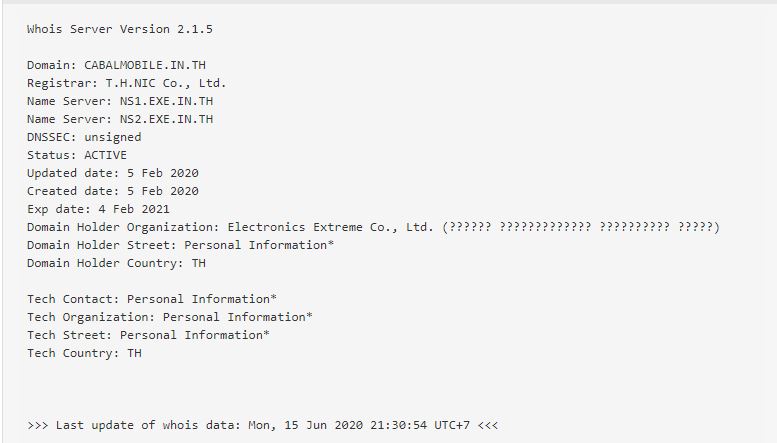Viewport: 777px width, 443px height.
Task: Click the Tech Organization line
Action: click(x=169, y=317)
